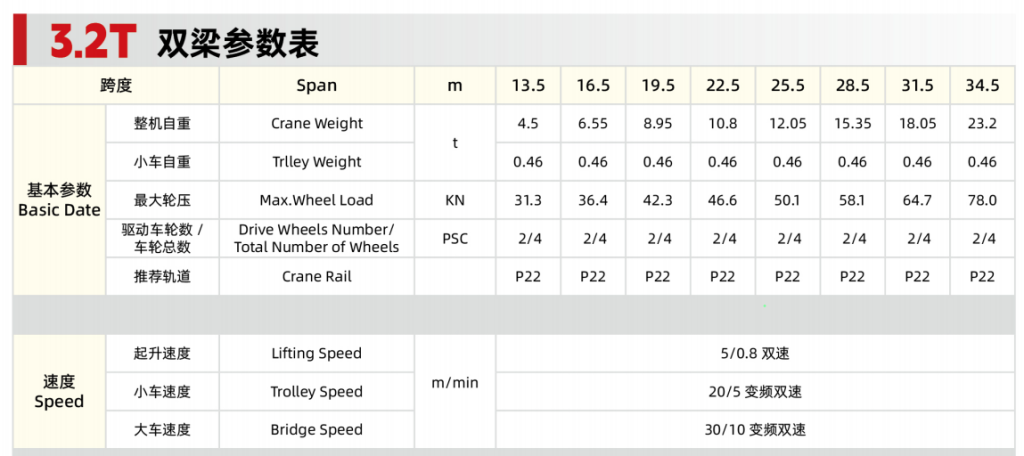The height and width of the screenshot is (456, 1024).
Task: Select Drive Wheels Number label cell
Action: click(x=317, y=238)
